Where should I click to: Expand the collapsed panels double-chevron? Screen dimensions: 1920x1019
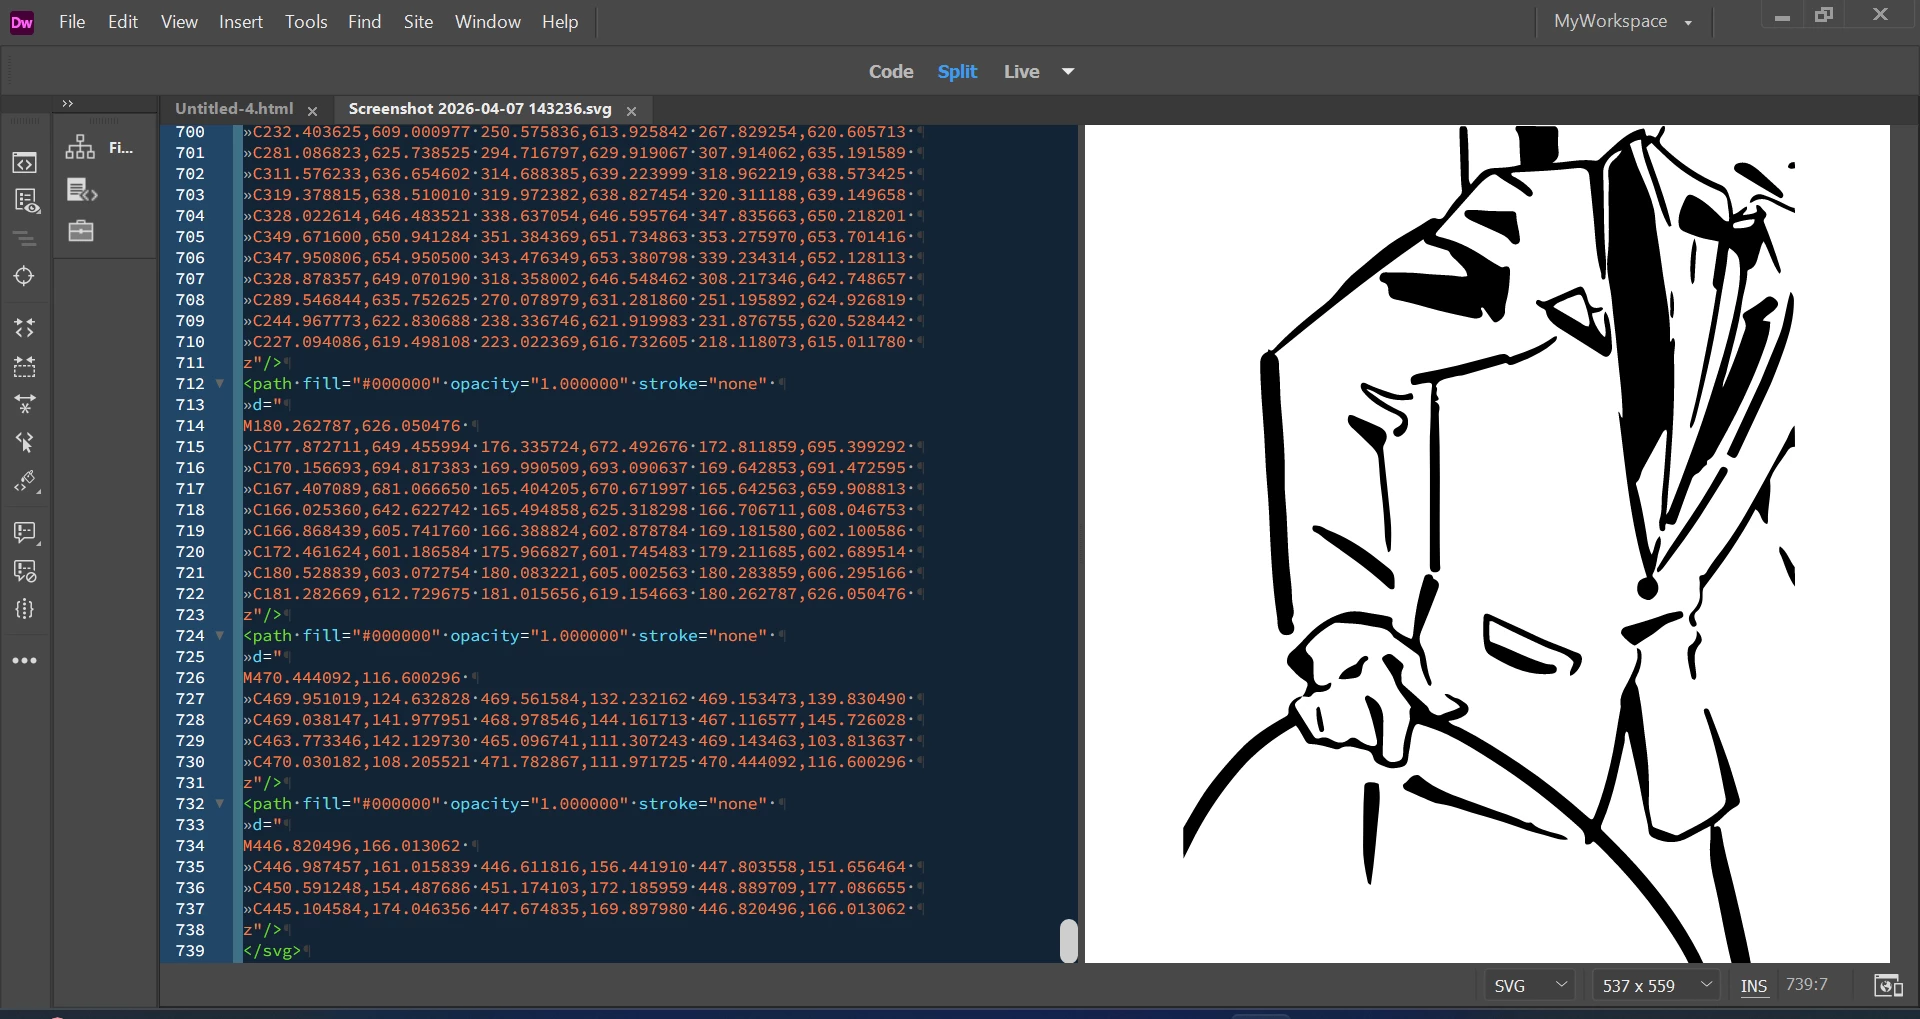click(x=68, y=103)
